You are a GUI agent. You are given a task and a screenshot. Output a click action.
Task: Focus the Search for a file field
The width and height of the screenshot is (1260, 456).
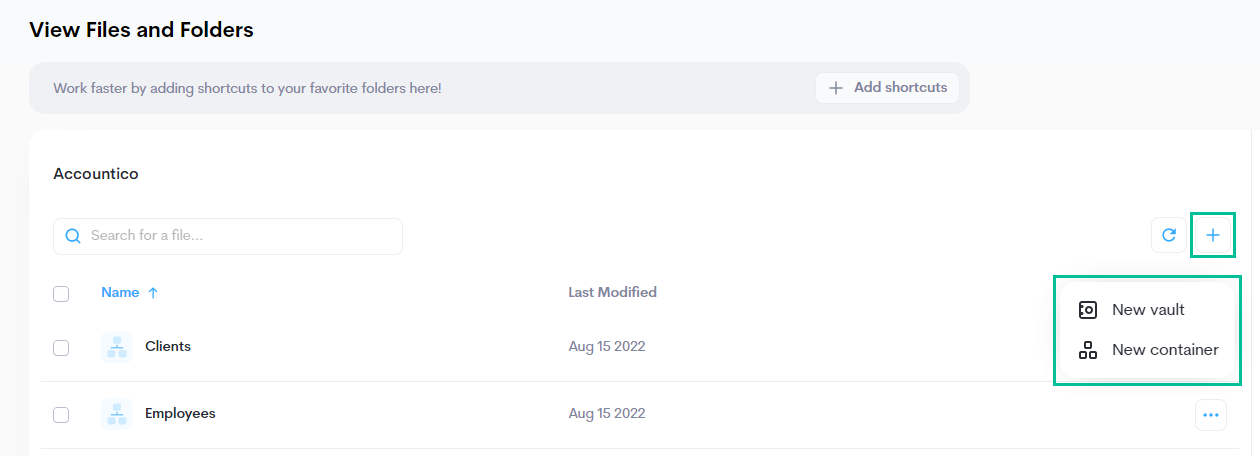tap(240, 237)
